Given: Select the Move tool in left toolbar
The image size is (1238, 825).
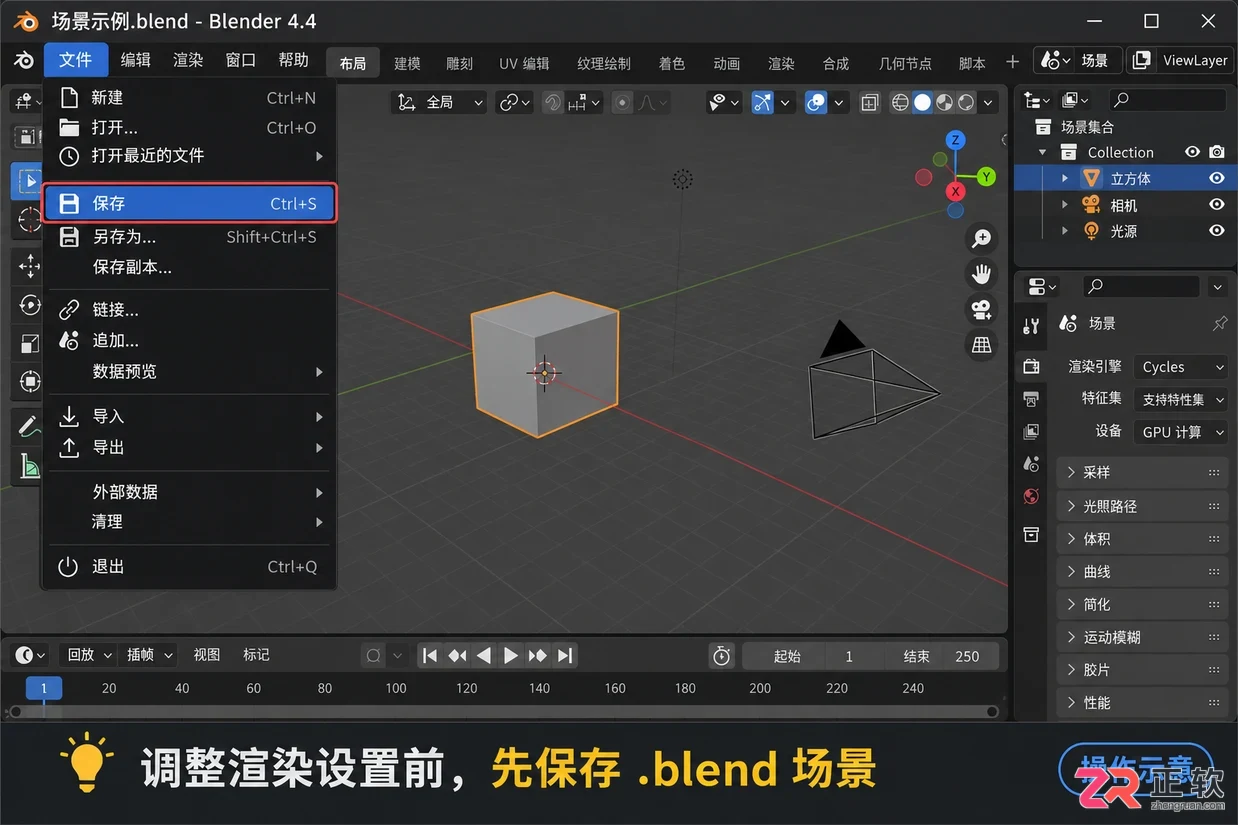Looking at the screenshot, I should click(x=28, y=265).
